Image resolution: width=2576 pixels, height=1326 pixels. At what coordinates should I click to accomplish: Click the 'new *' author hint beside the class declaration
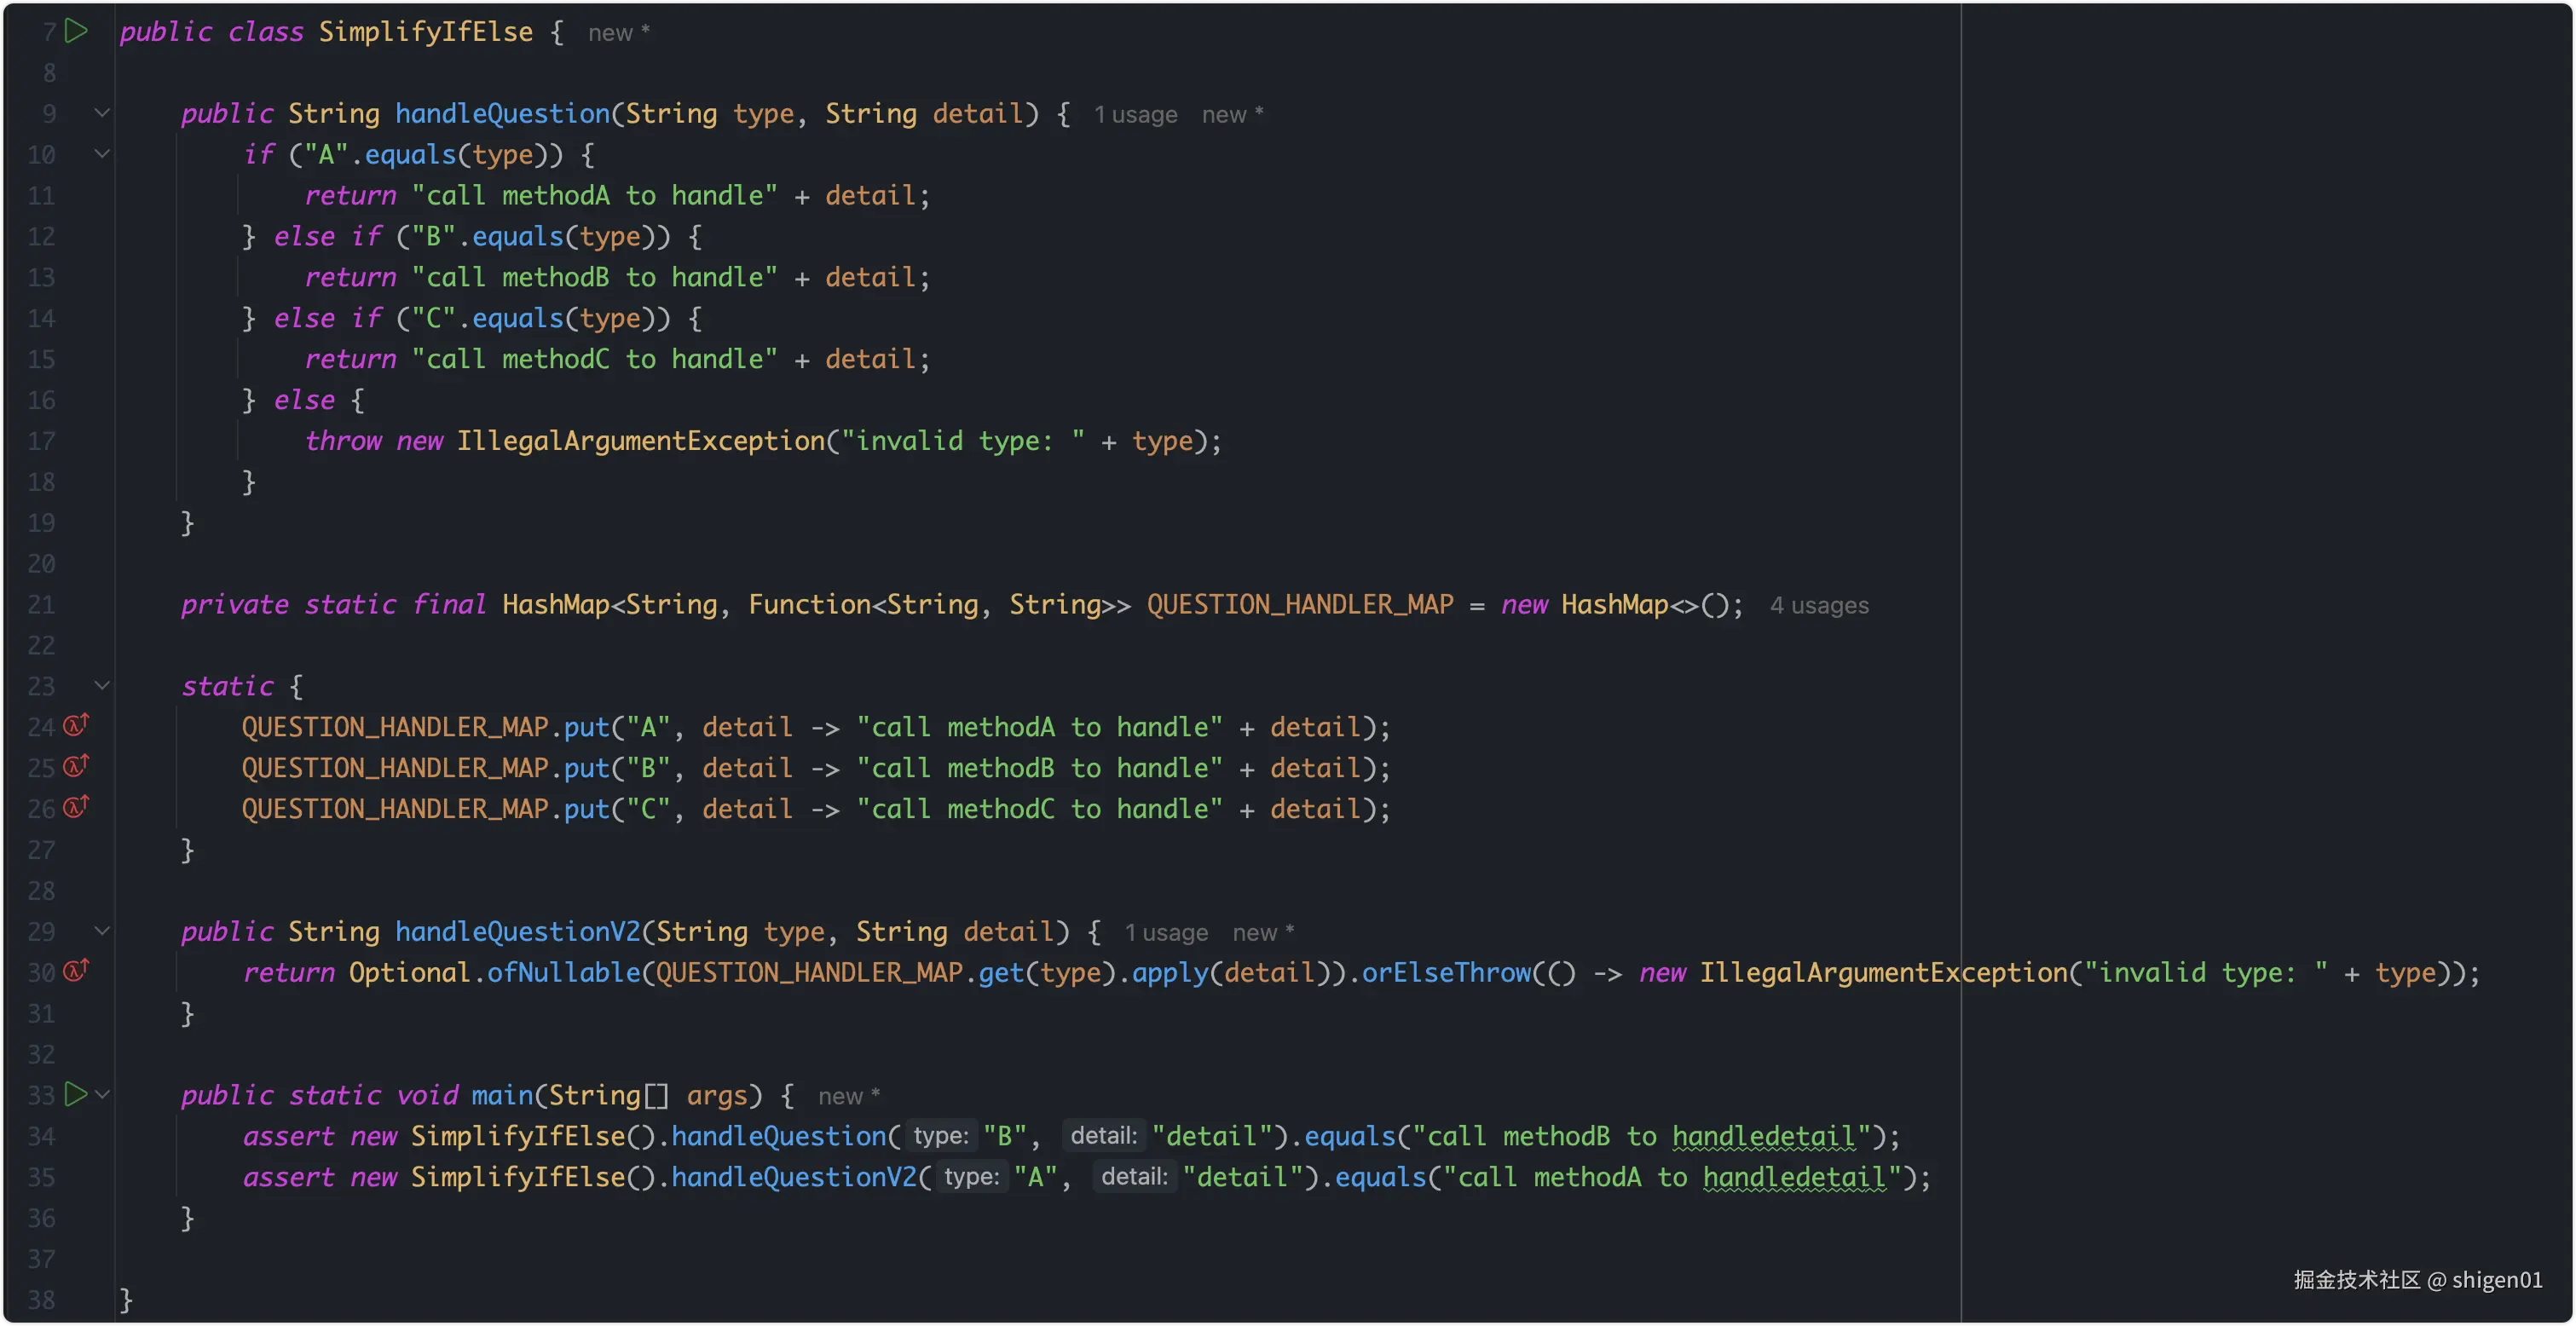618,33
